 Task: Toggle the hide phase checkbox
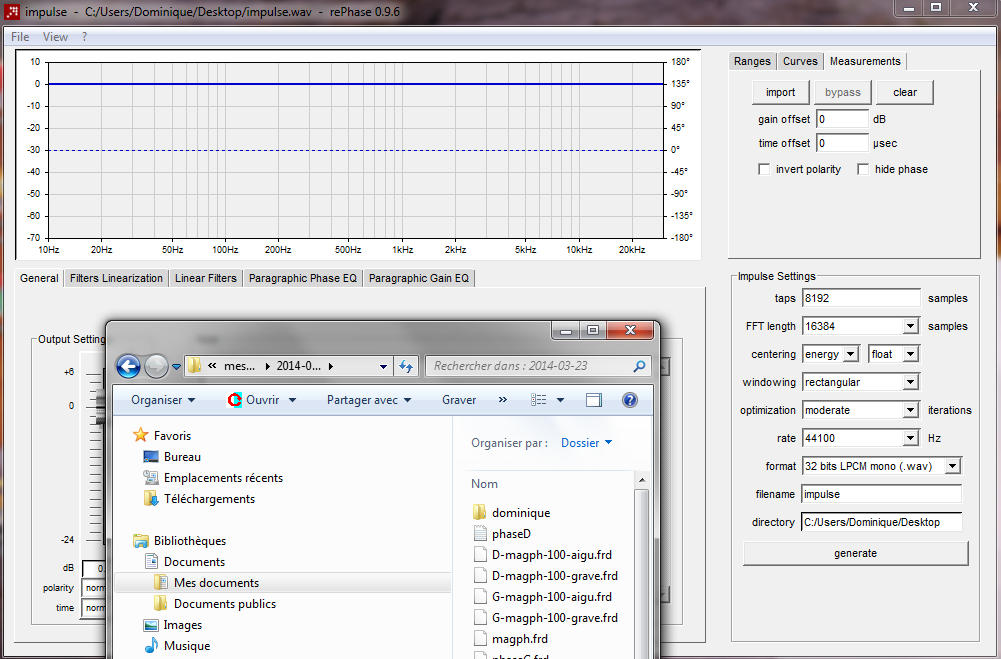(x=863, y=169)
